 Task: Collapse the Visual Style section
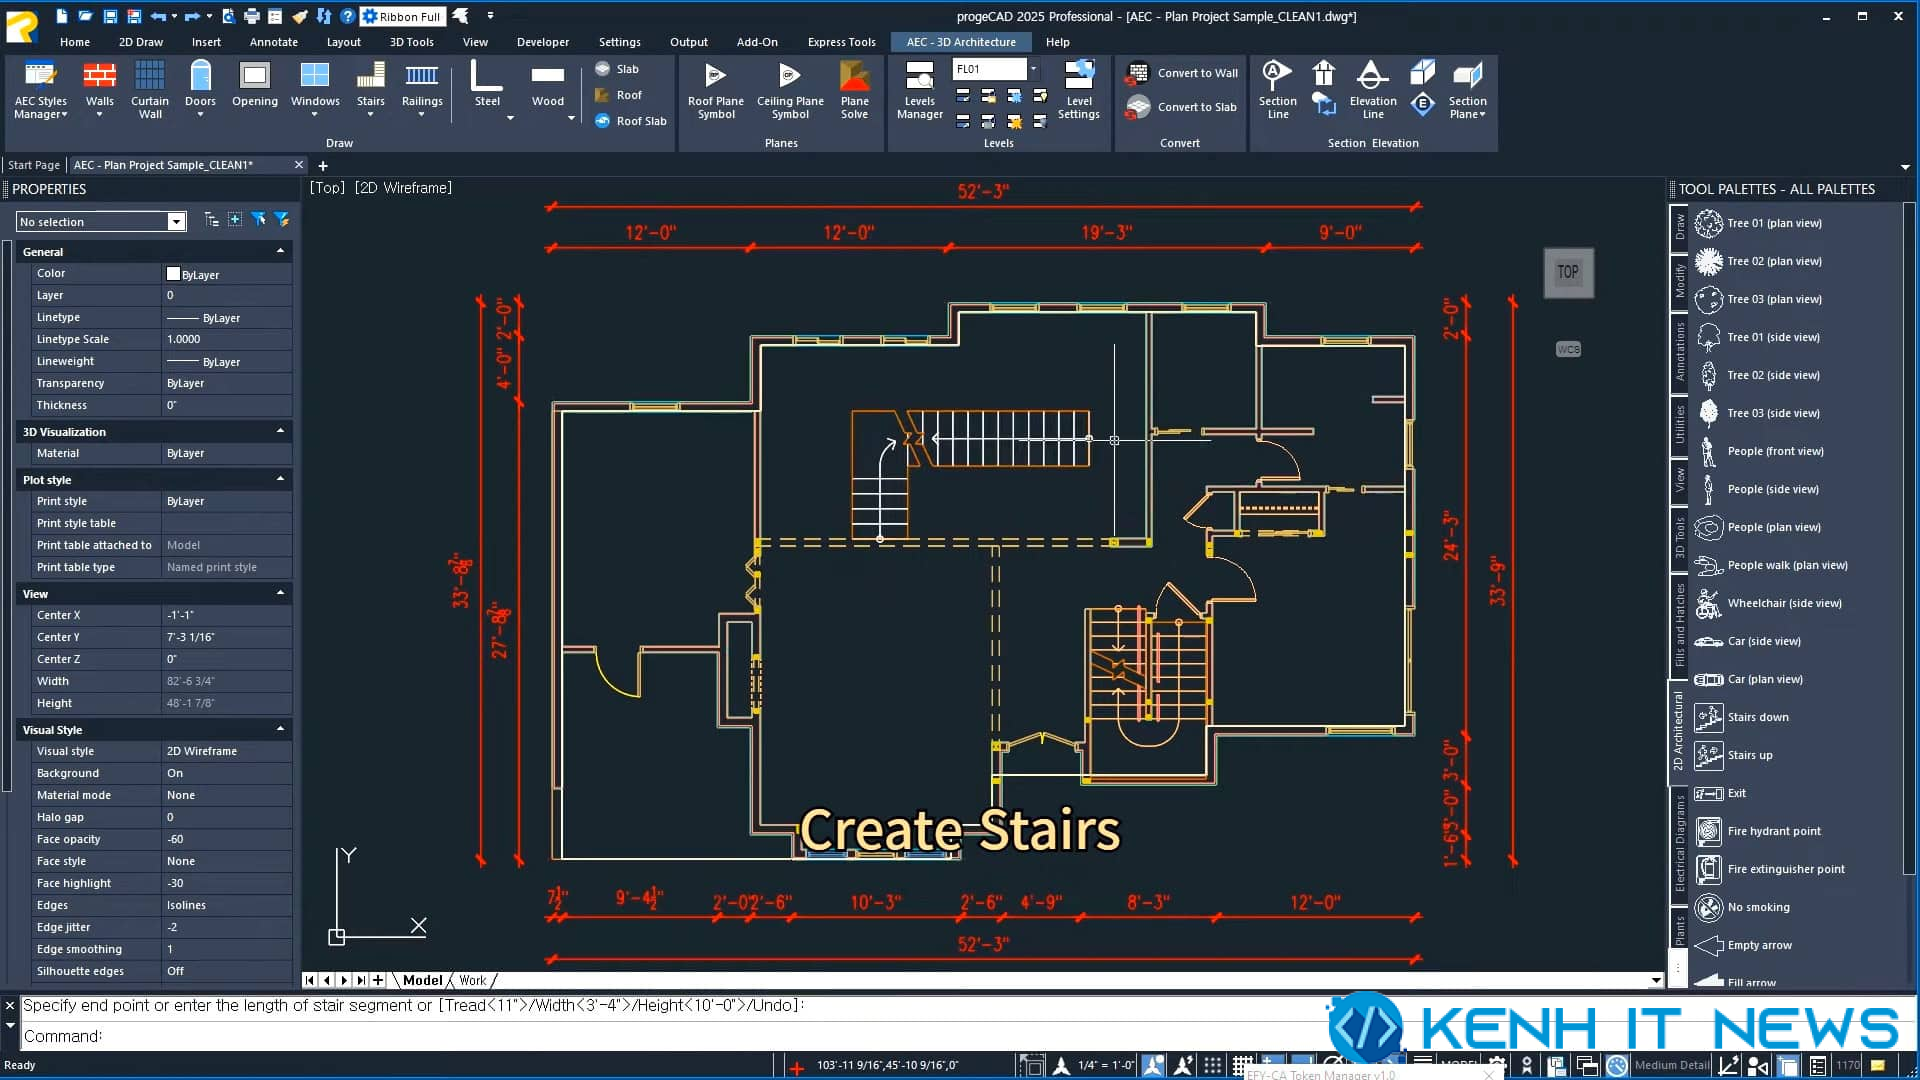point(280,729)
